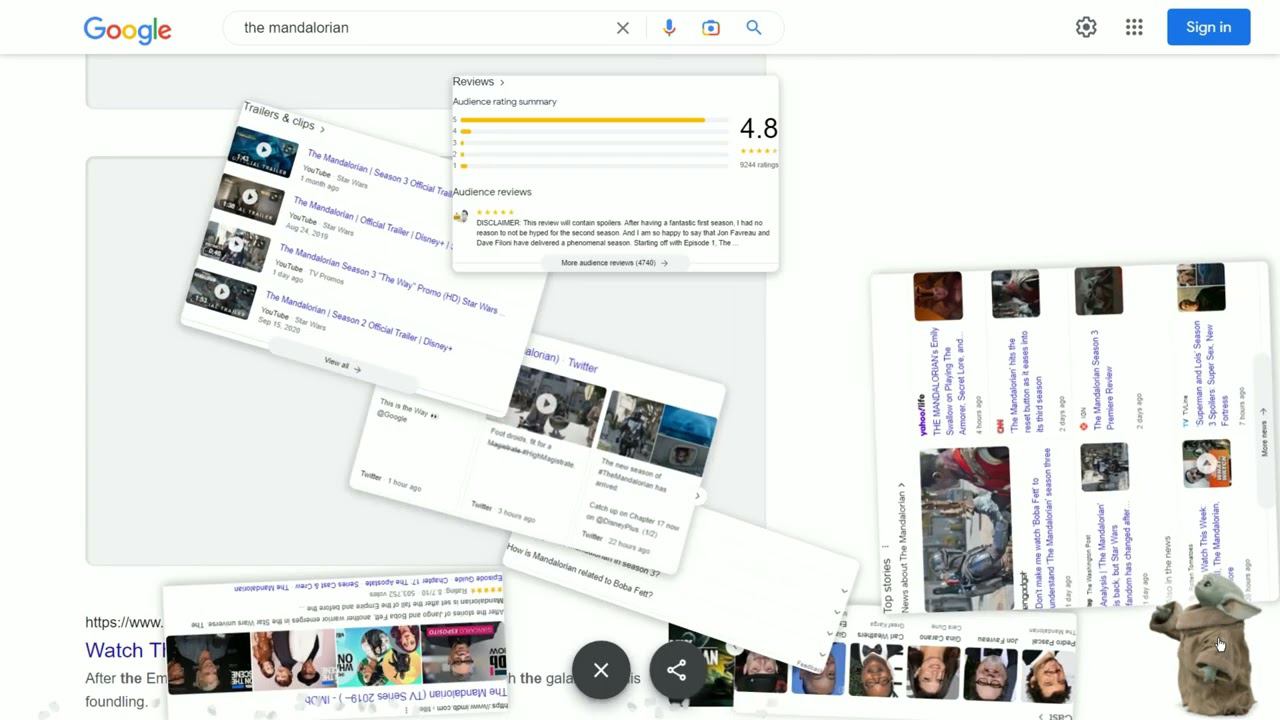Open the Yahoo Life Emily Swallow story thumbnail
Image resolution: width=1280 pixels, height=720 pixels.
pyautogui.click(x=938, y=296)
